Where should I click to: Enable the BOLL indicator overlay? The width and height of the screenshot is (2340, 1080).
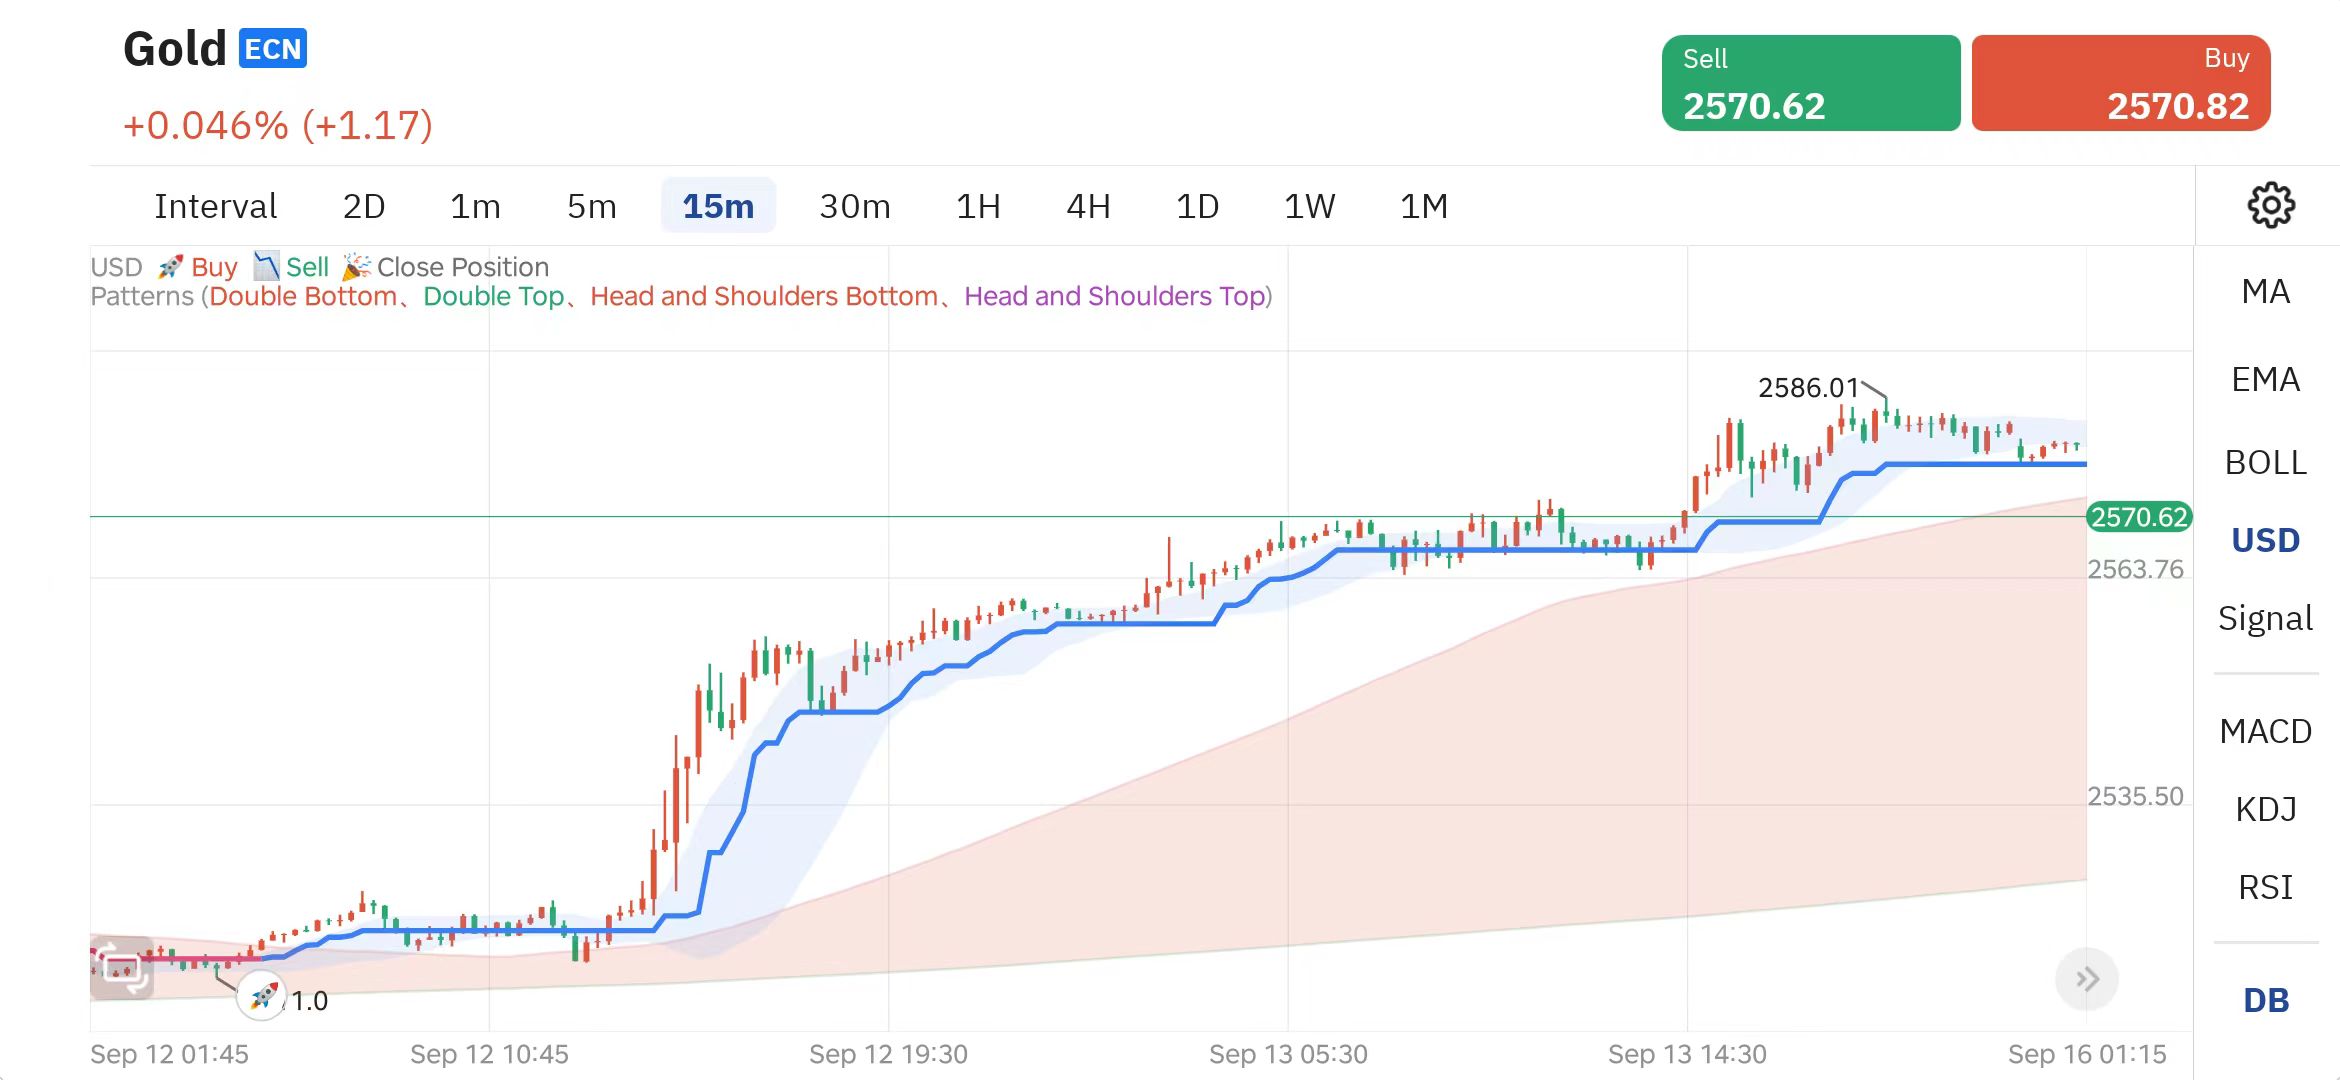[x=2265, y=463]
